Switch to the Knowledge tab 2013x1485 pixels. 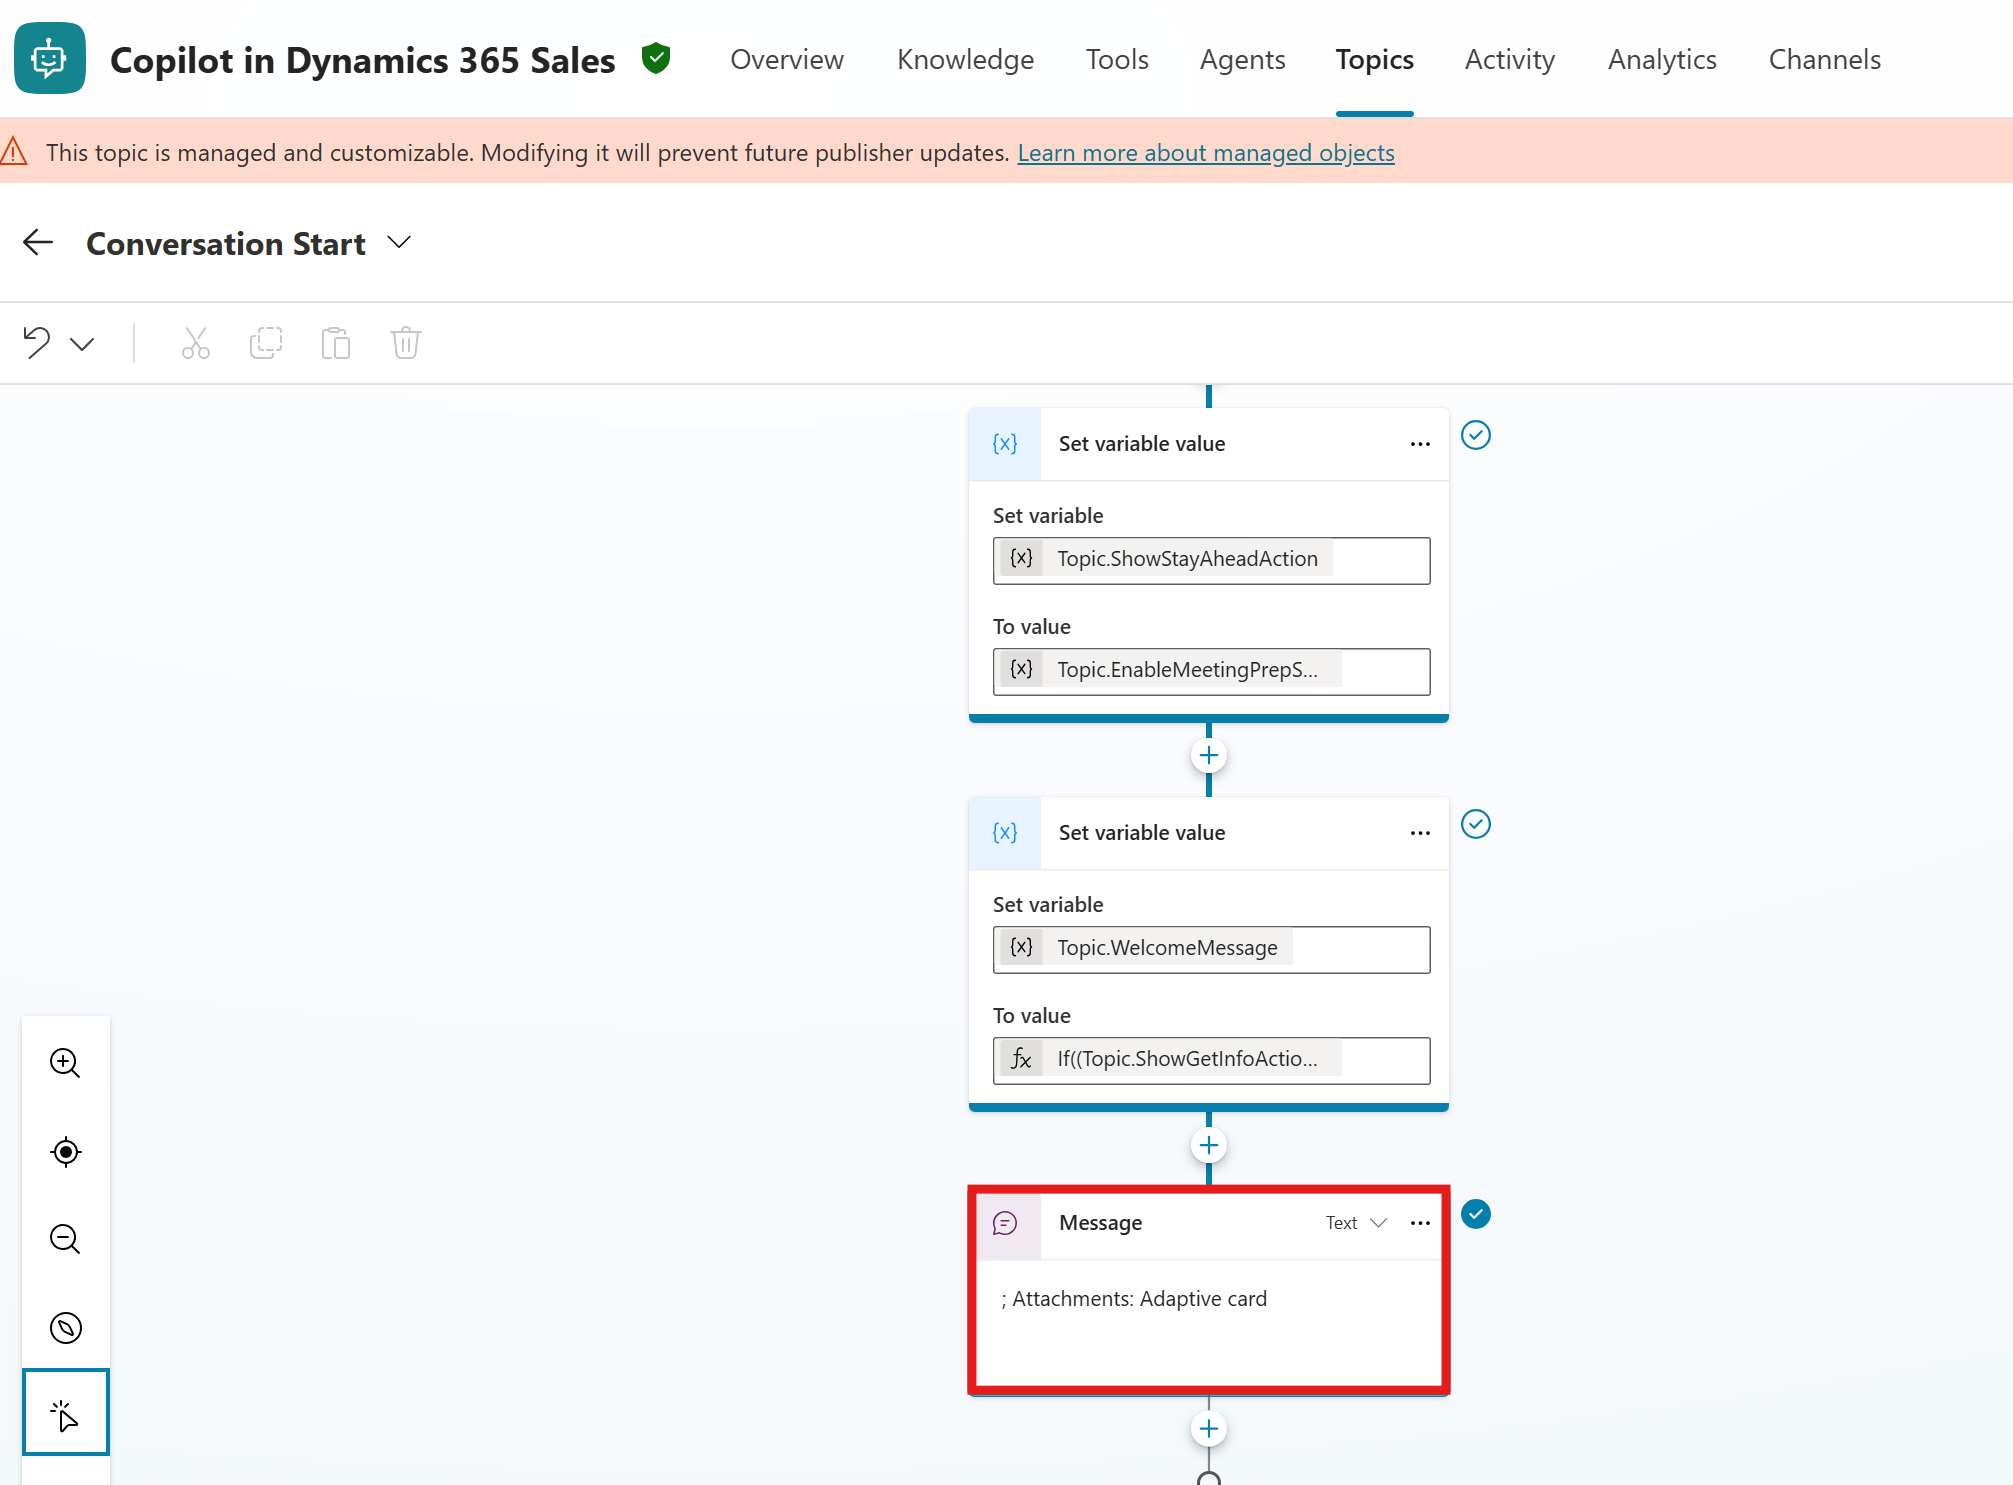965,60
